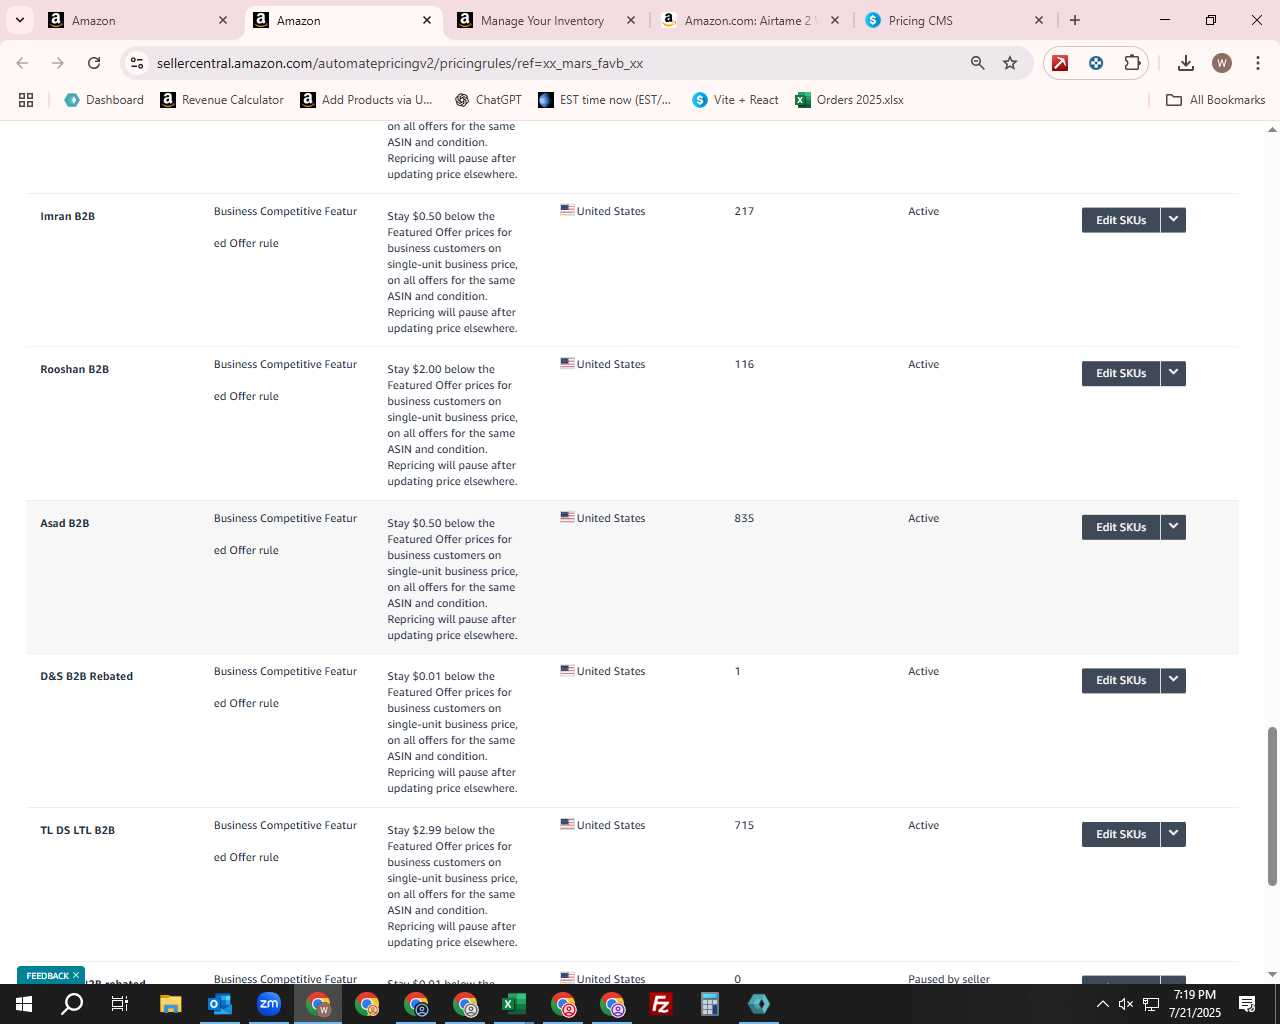1280x1024 pixels.
Task: Open the Extensions puzzle icon
Action: 1132,63
